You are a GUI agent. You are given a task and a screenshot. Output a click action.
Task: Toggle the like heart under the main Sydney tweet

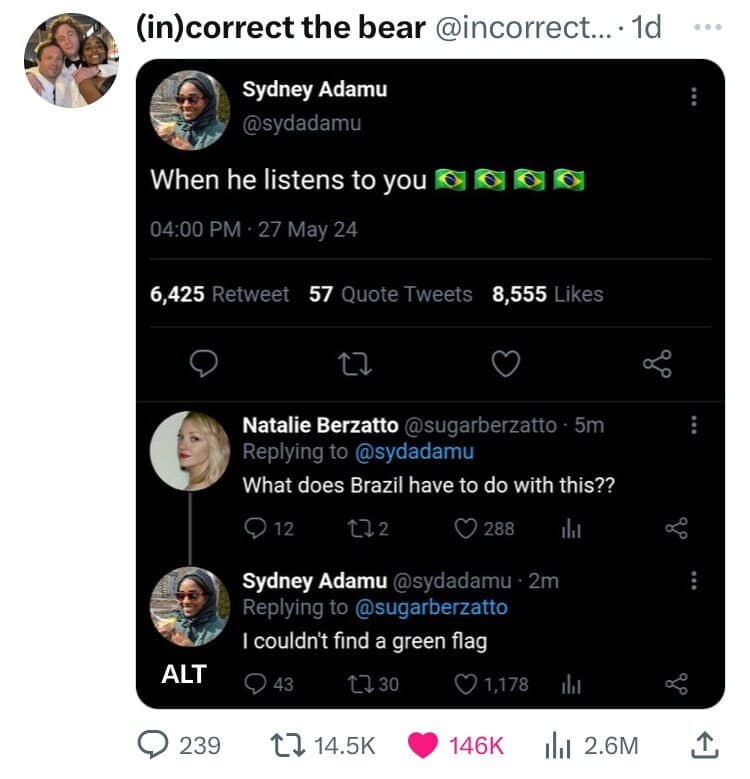506,365
